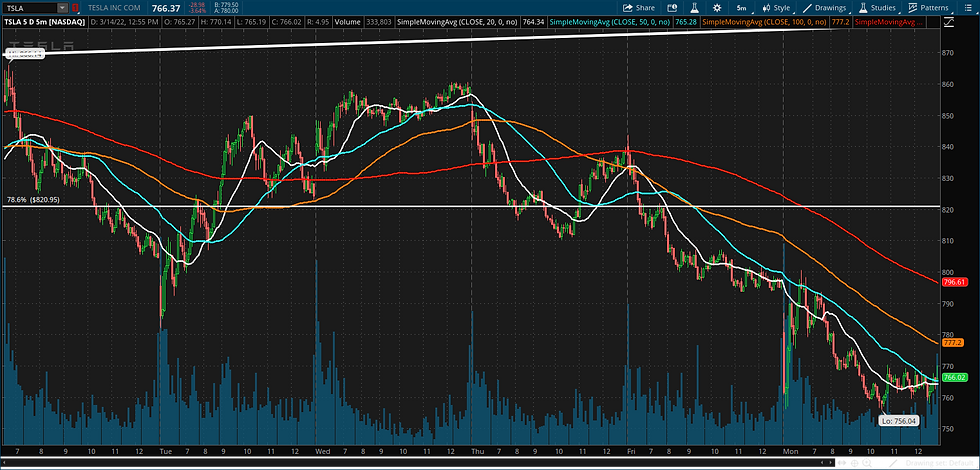This screenshot has height=470, width=980.
Task: Open the Patterns menu
Action: click(x=929, y=8)
